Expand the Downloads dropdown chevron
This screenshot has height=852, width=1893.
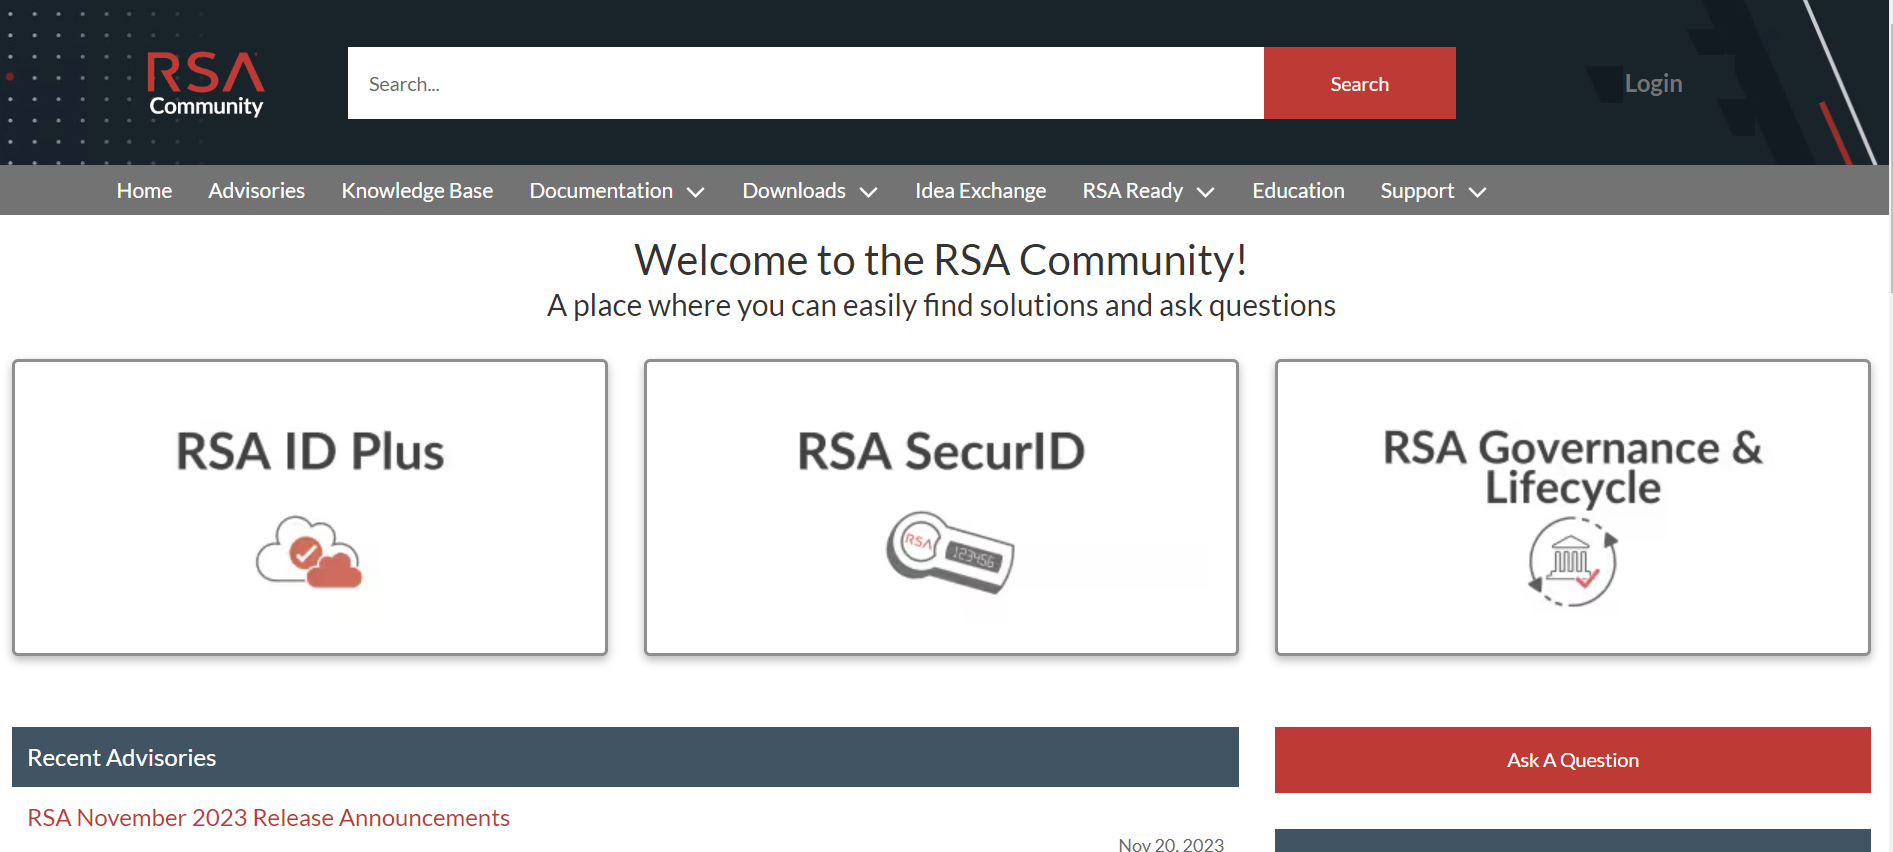[869, 192]
